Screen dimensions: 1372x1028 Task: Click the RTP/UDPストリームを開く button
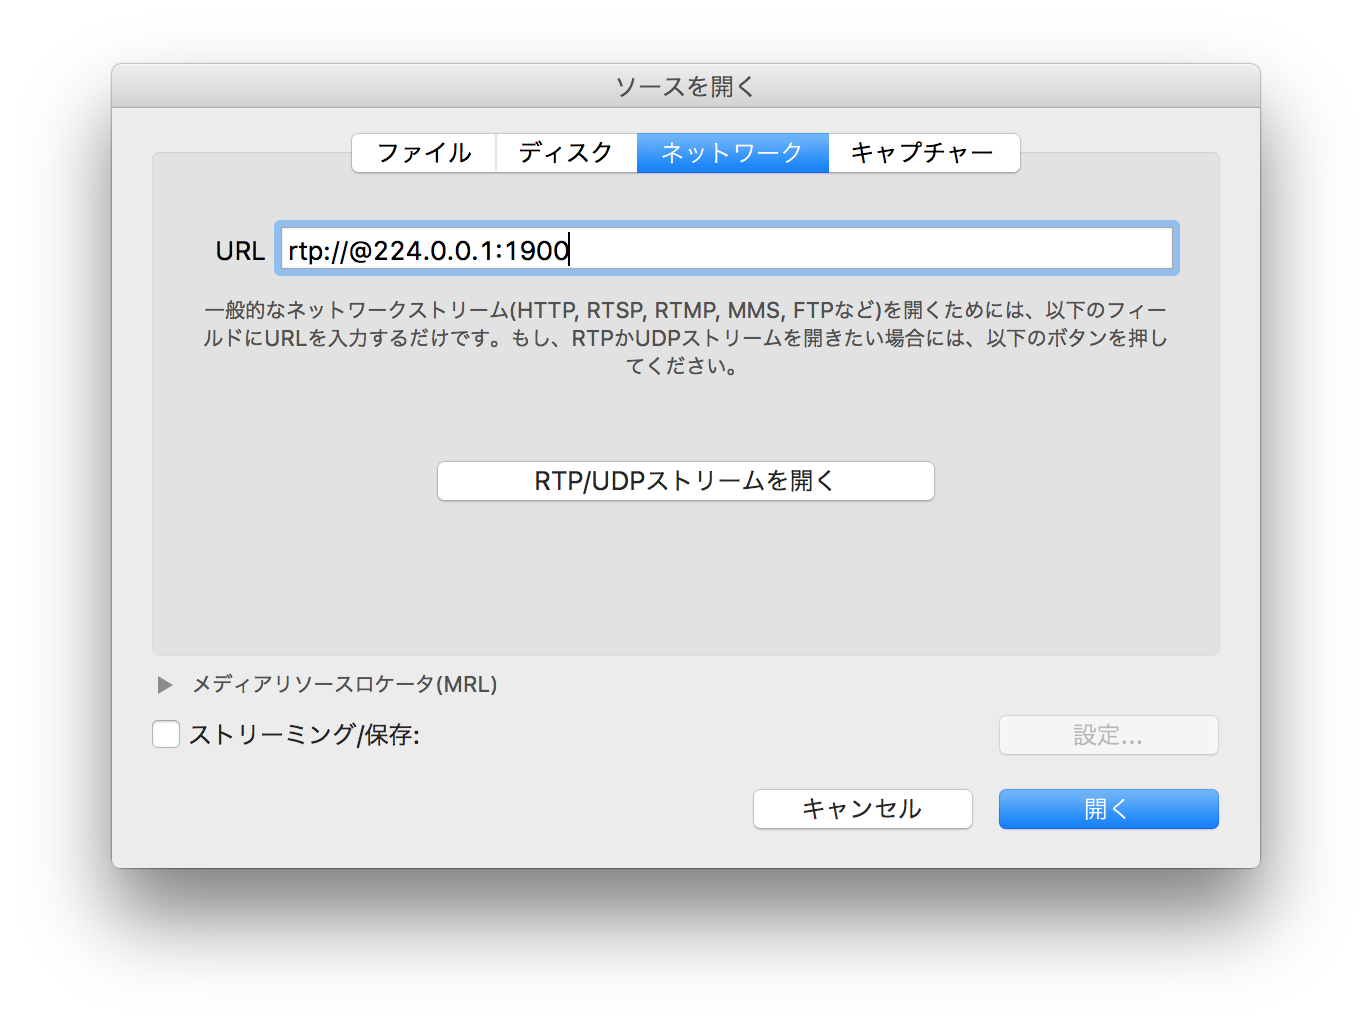click(685, 481)
